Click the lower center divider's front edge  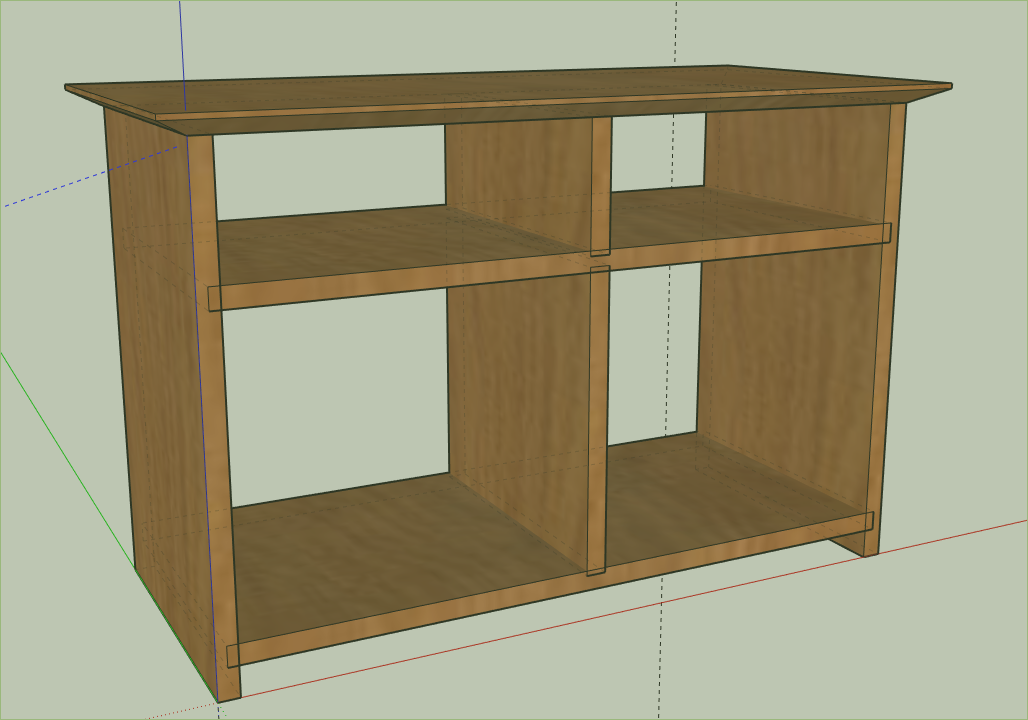[x=598, y=420]
